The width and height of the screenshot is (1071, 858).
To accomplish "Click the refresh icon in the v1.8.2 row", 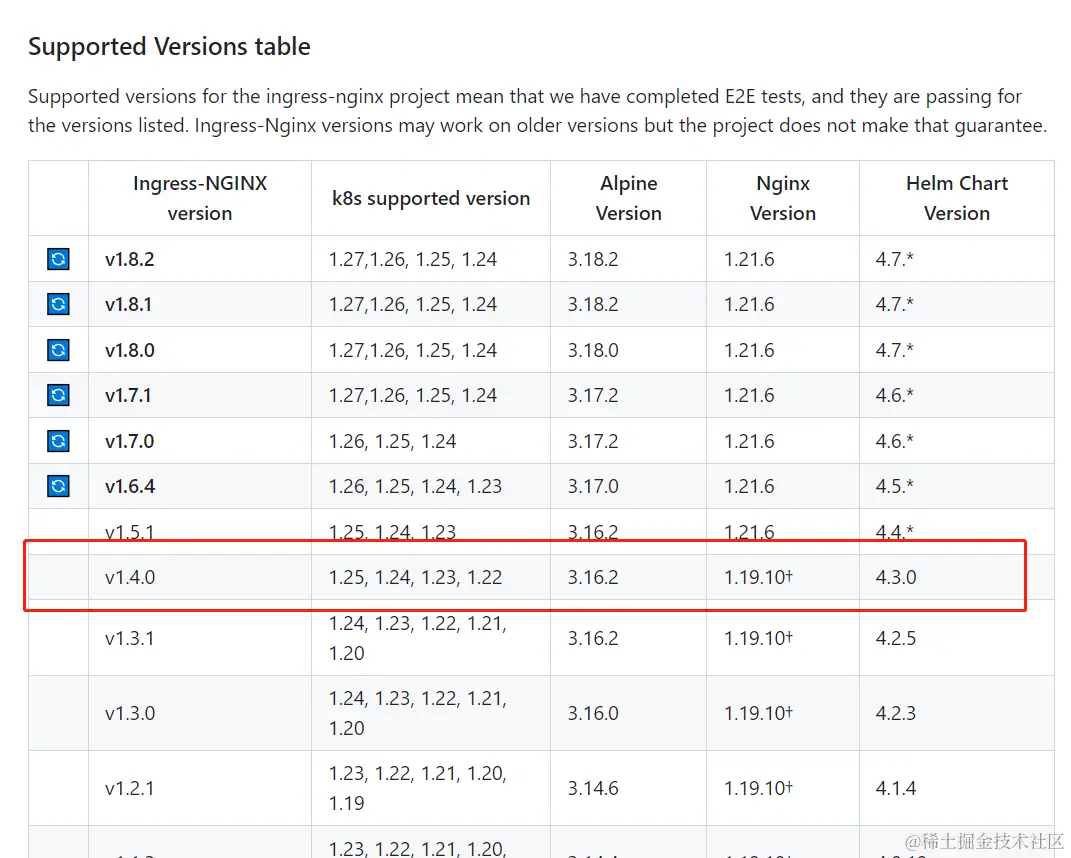I will (58, 259).
